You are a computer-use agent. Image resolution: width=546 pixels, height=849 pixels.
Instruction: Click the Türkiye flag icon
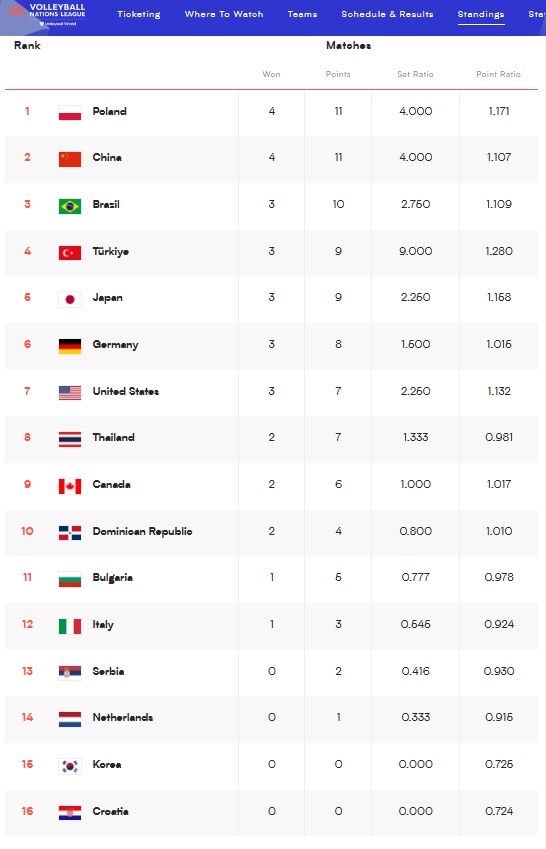pyautogui.click(x=70, y=253)
